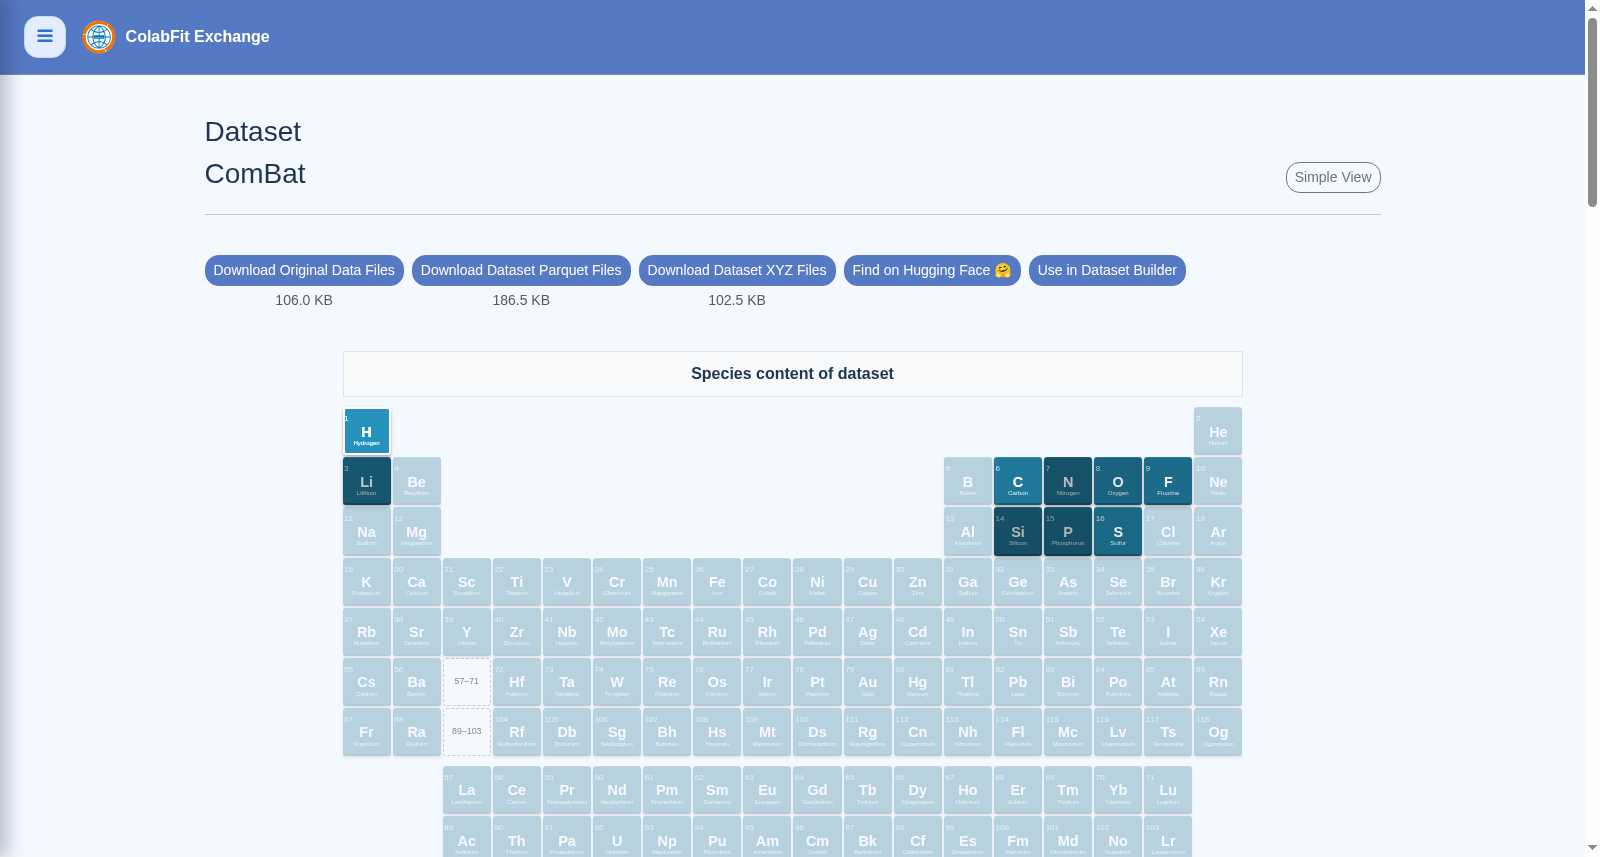The height and width of the screenshot is (857, 1600).
Task: Click the 57–71 lanthanide placeholder cell
Action: (x=467, y=682)
